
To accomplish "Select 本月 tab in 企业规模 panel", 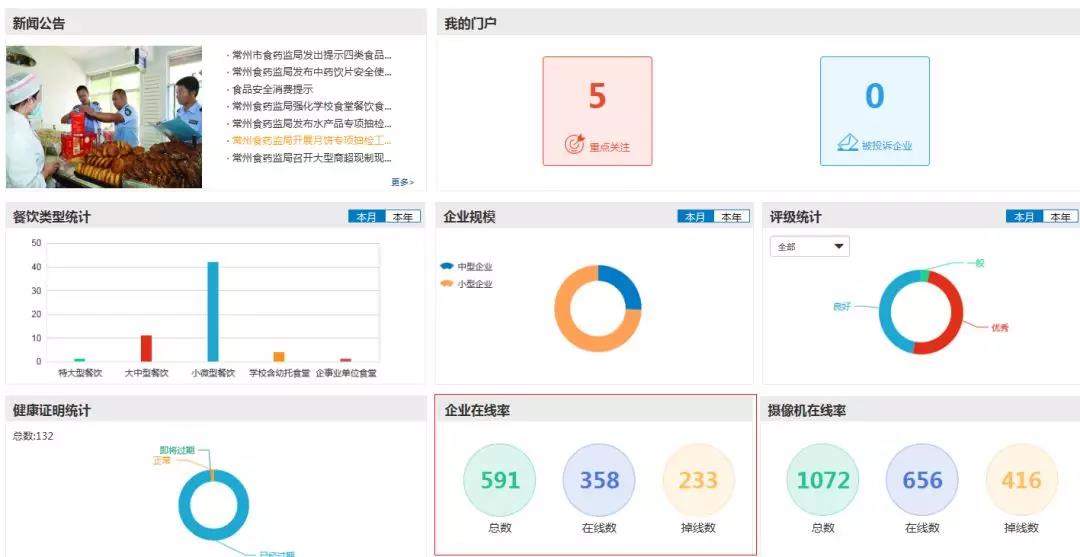I will coord(696,217).
